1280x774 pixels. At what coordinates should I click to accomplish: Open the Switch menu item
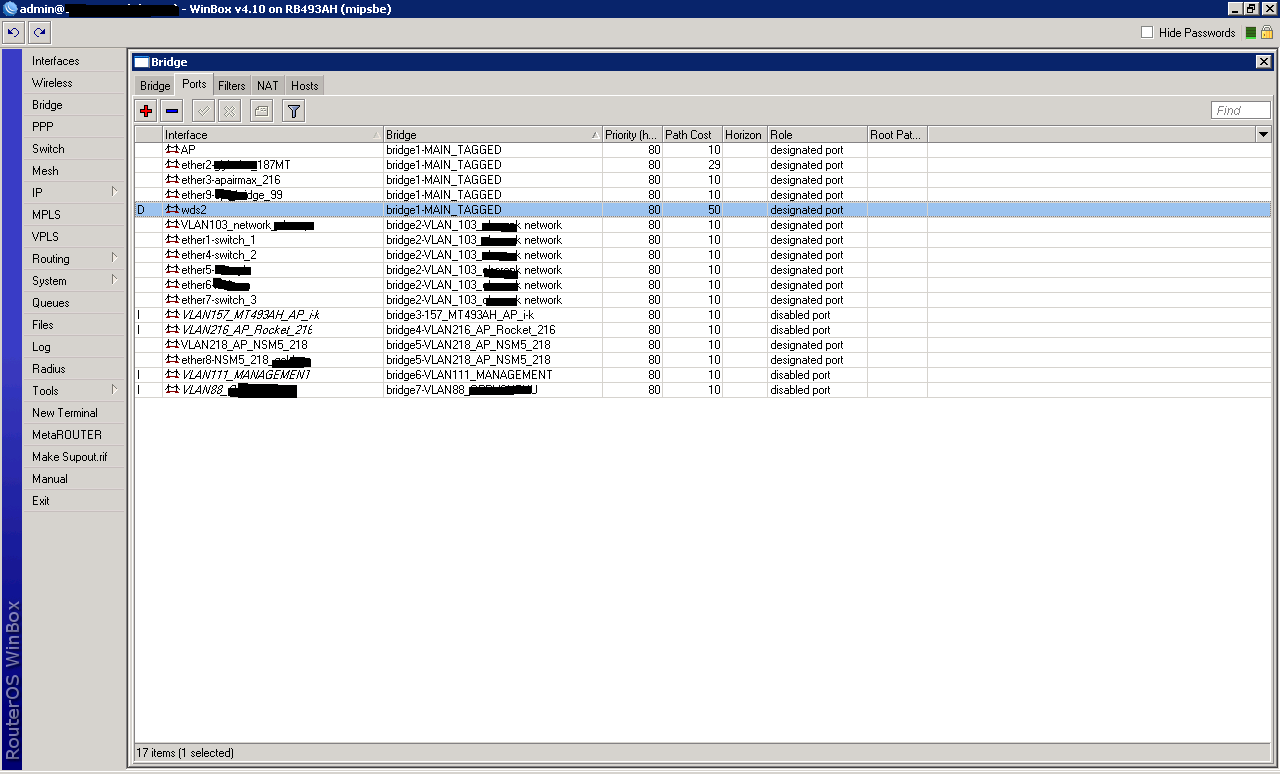[75, 149]
